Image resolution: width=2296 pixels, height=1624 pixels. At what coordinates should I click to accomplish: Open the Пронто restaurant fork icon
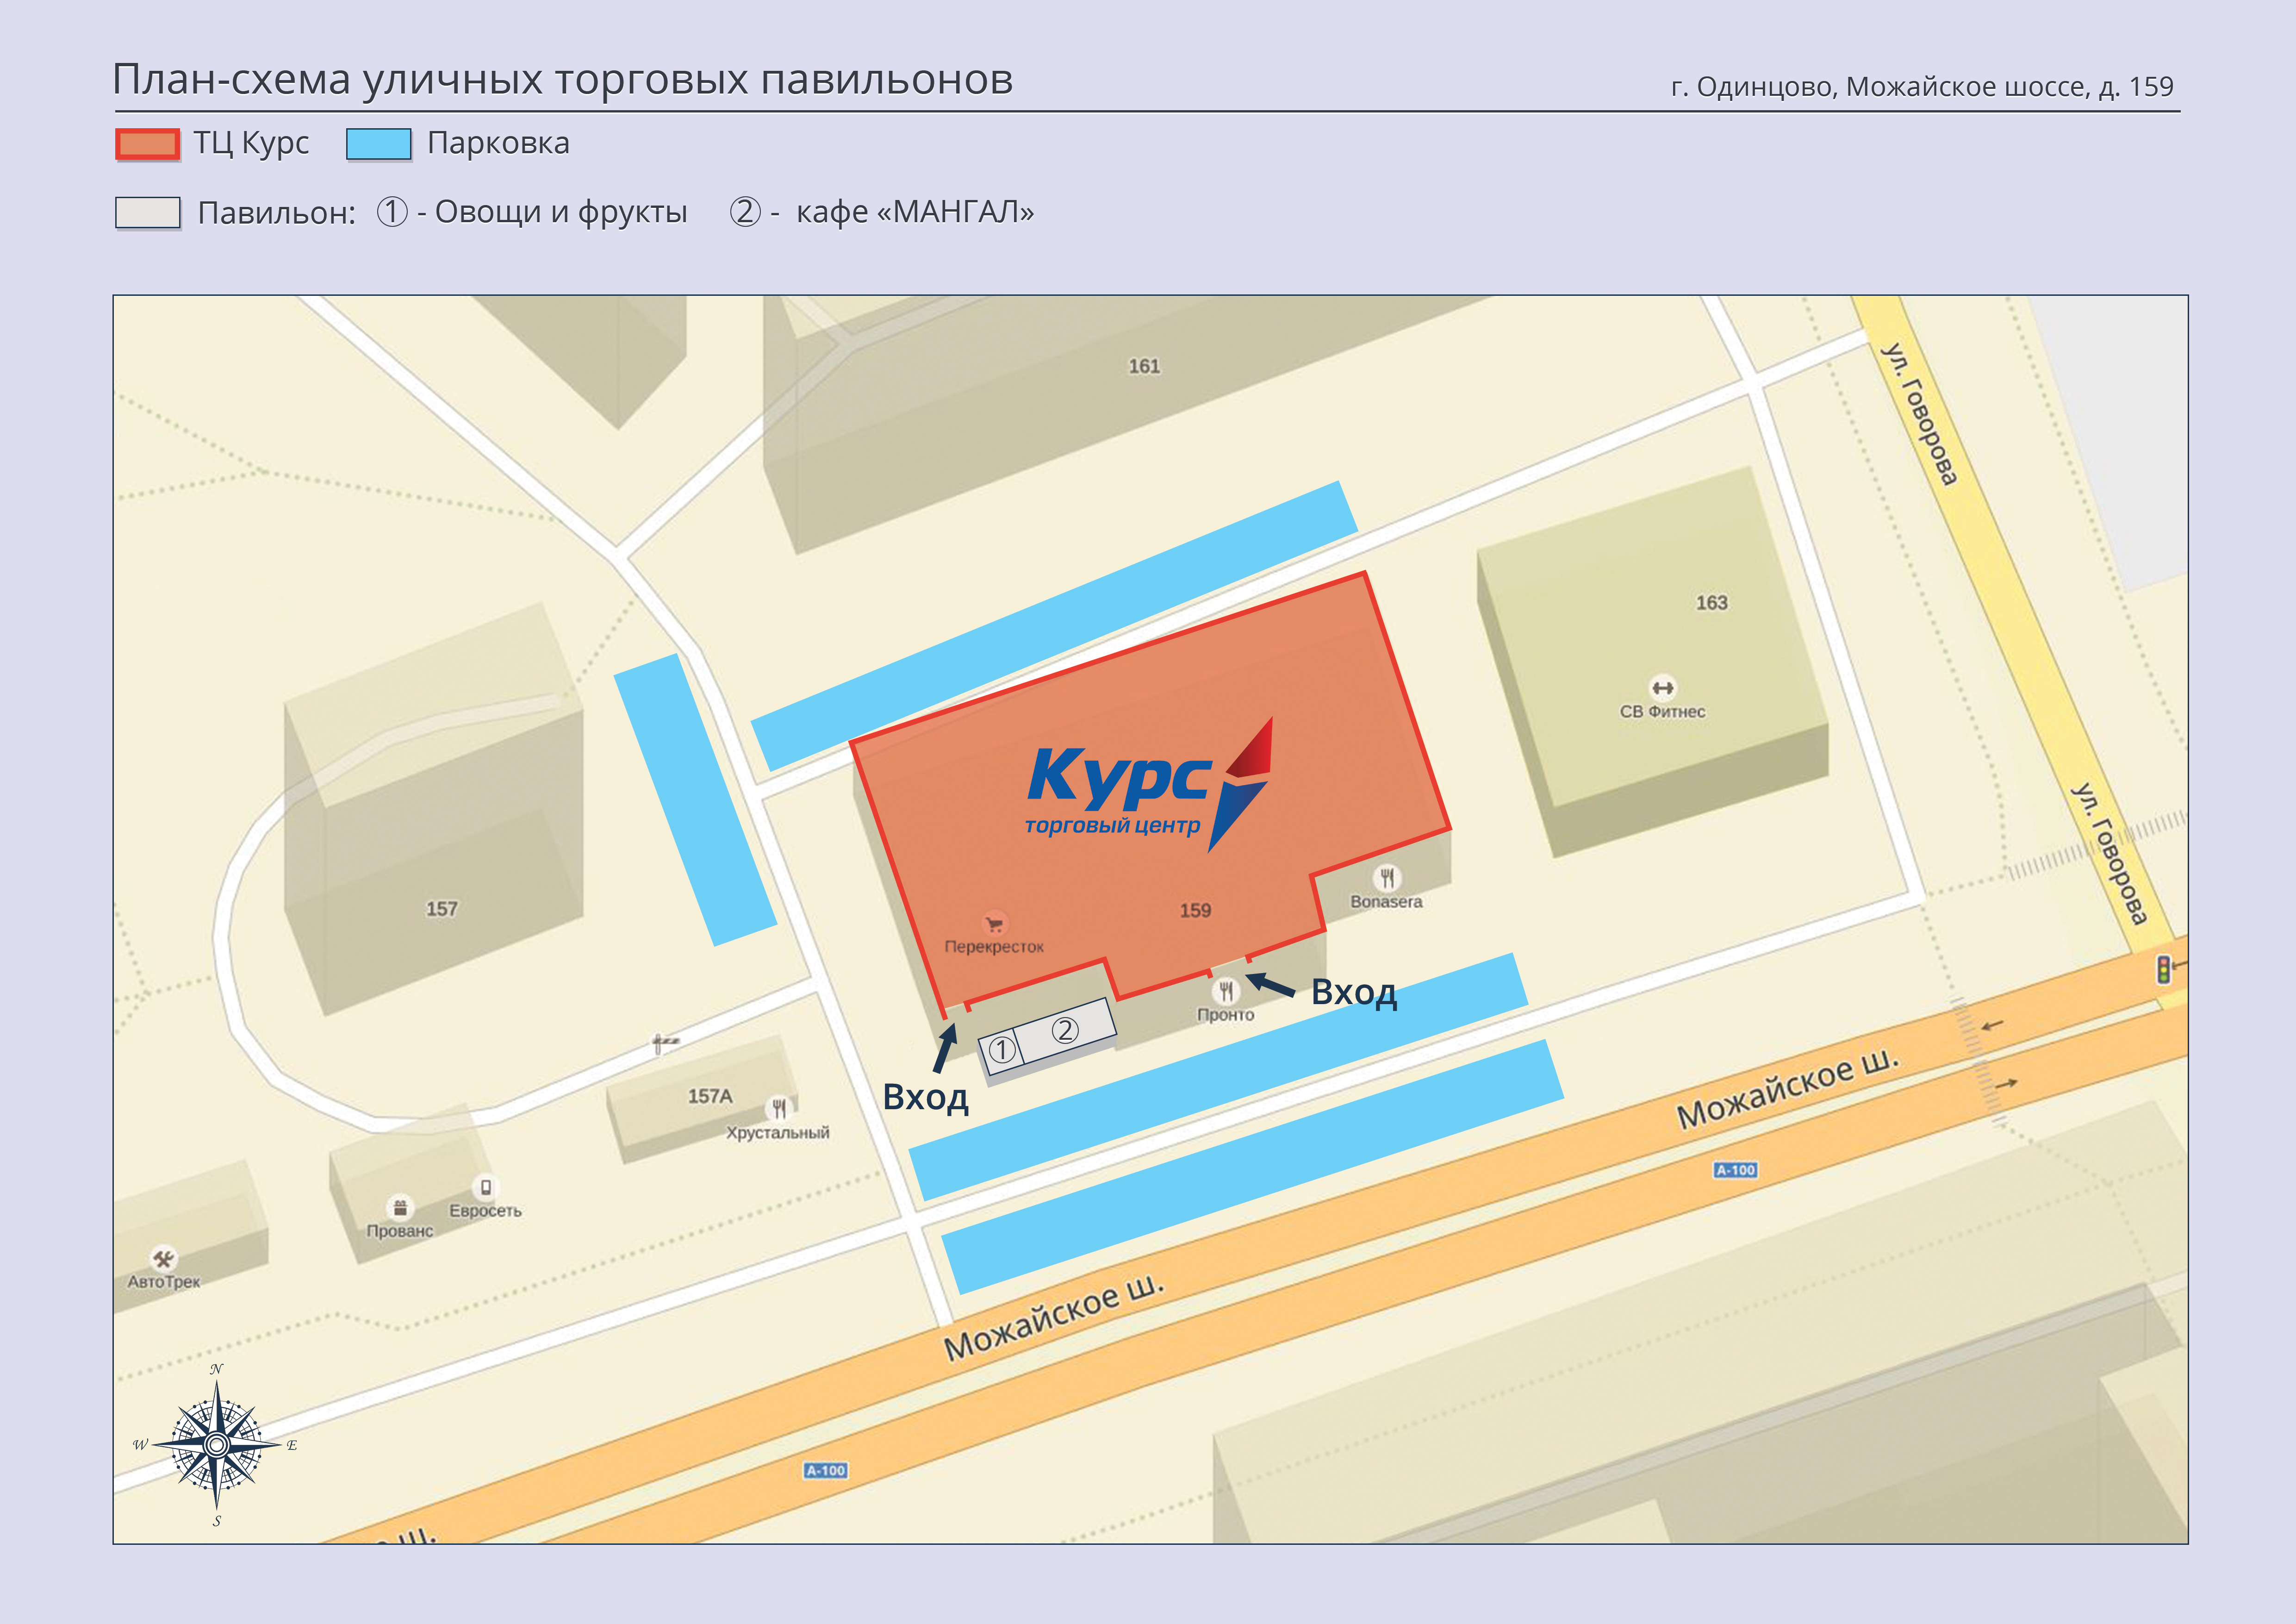coord(1226,991)
